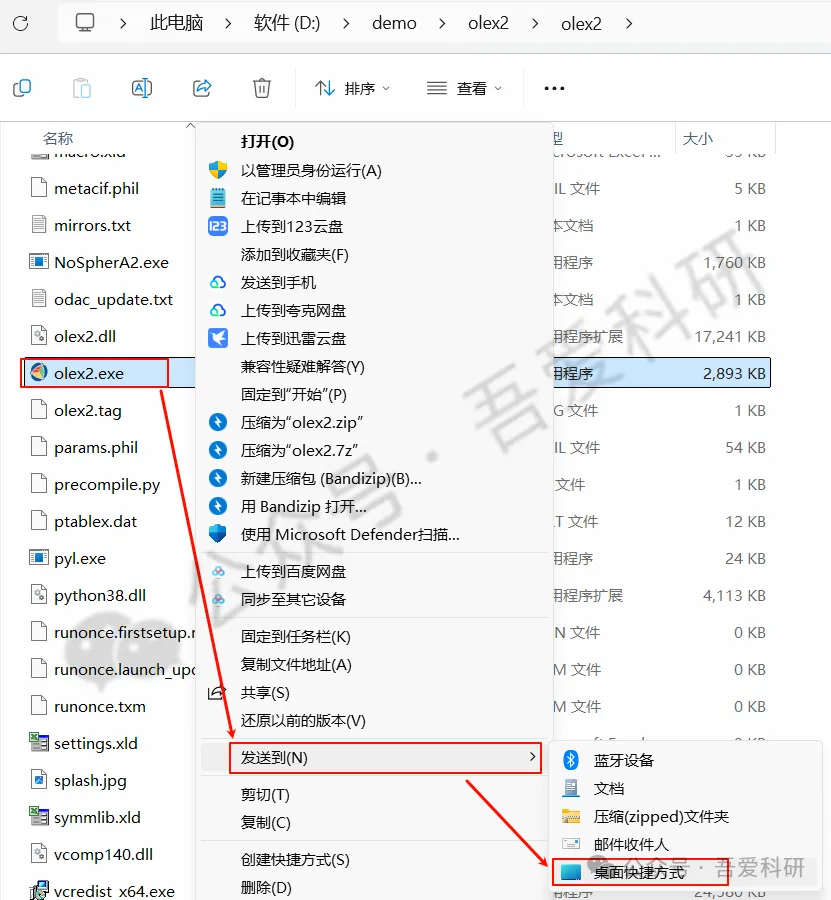Choose 发送到手机 menu entry

pos(278,282)
